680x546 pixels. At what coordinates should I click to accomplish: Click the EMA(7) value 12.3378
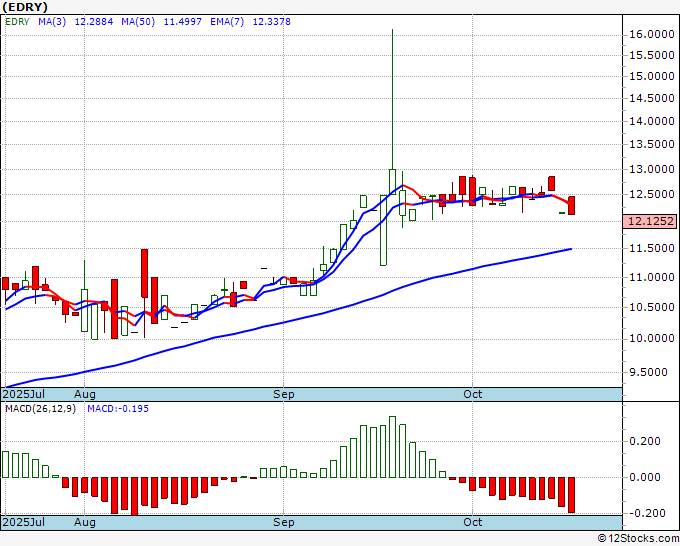click(271, 21)
